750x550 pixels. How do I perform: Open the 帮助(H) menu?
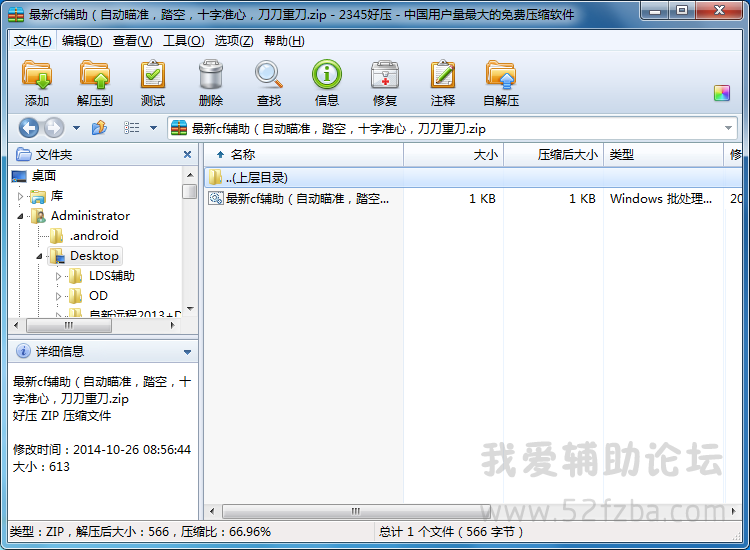284,41
